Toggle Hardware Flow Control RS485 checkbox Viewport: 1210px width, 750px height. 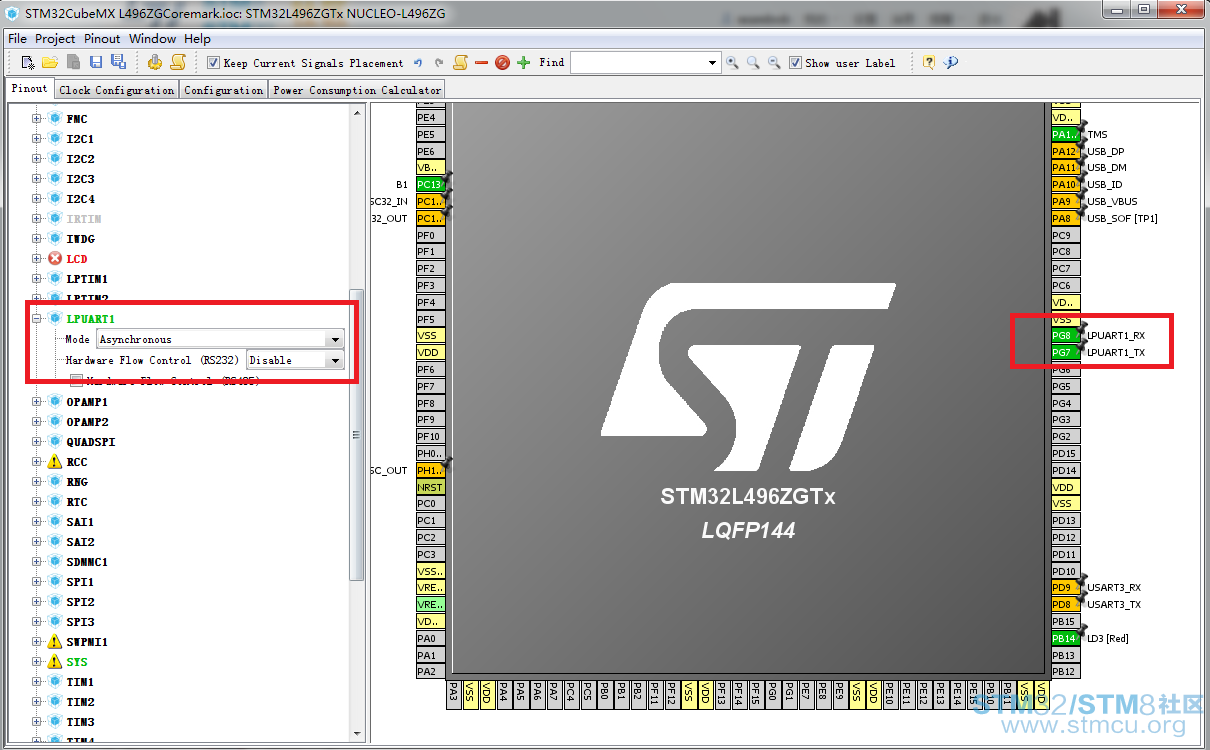click(76, 380)
